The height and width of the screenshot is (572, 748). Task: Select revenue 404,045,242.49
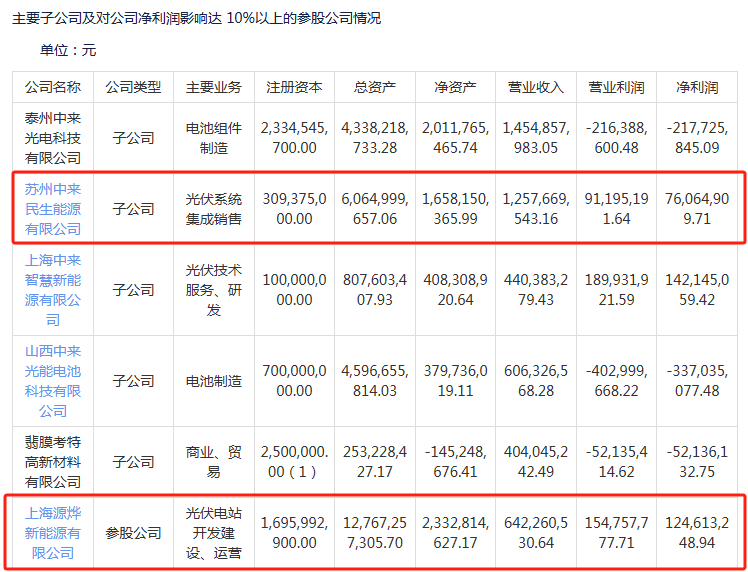pyautogui.click(x=536, y=462)
